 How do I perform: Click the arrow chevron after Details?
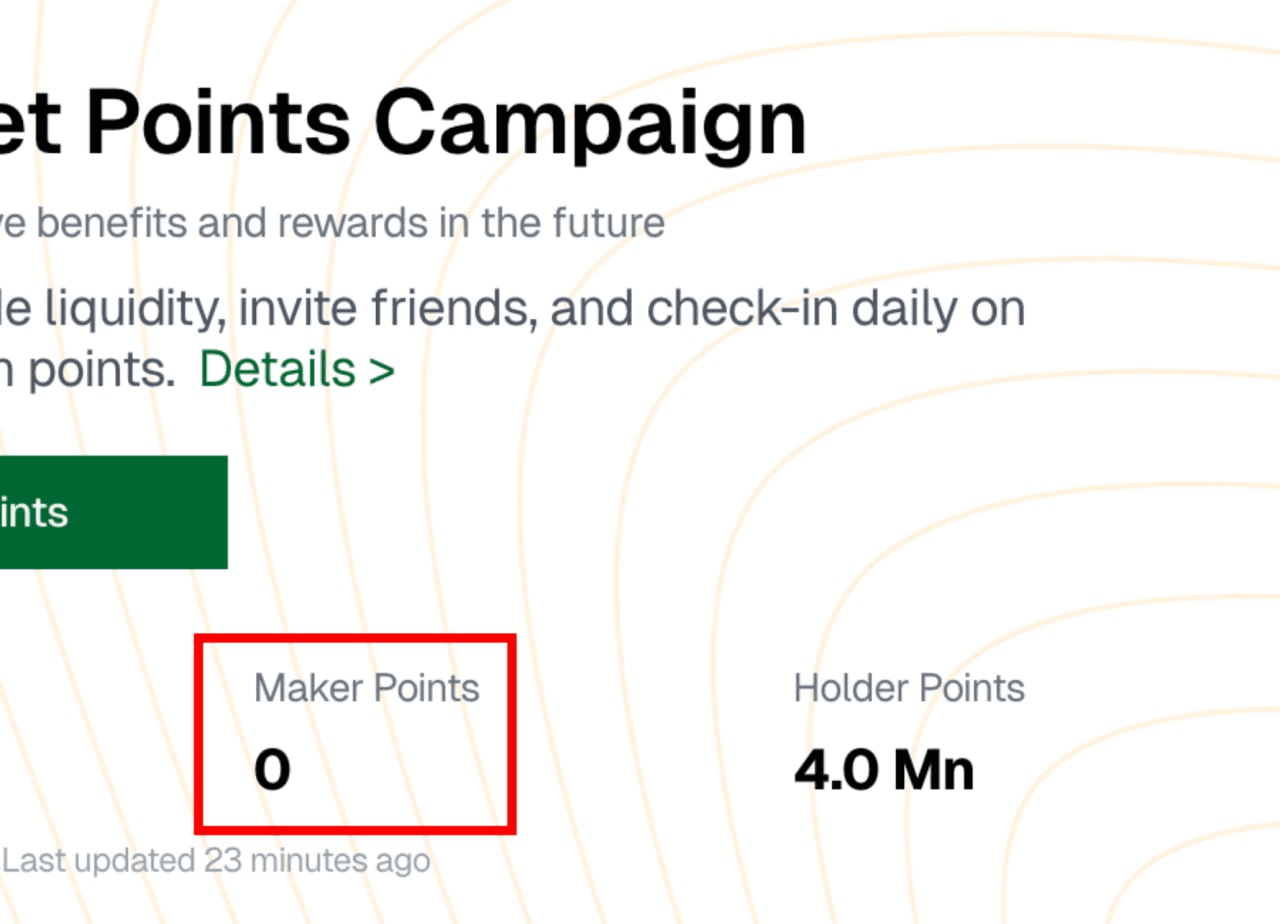pos(381,371)
